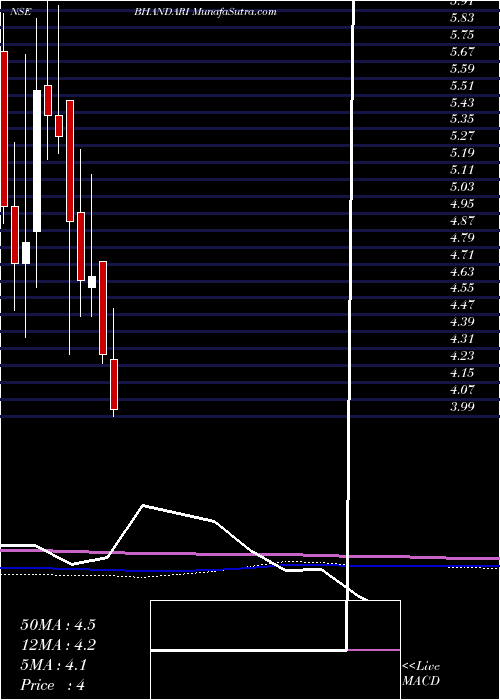Image resolution: width=500 pixels, height=700 pixels.
Task: Click the 4.31 price axis label
Action: [x=462, y=339]
